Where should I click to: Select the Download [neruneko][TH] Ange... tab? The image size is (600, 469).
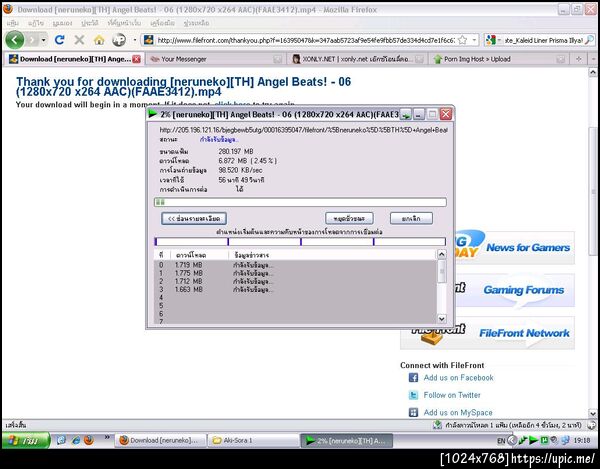pyautogui.click(x=75, y=59)
